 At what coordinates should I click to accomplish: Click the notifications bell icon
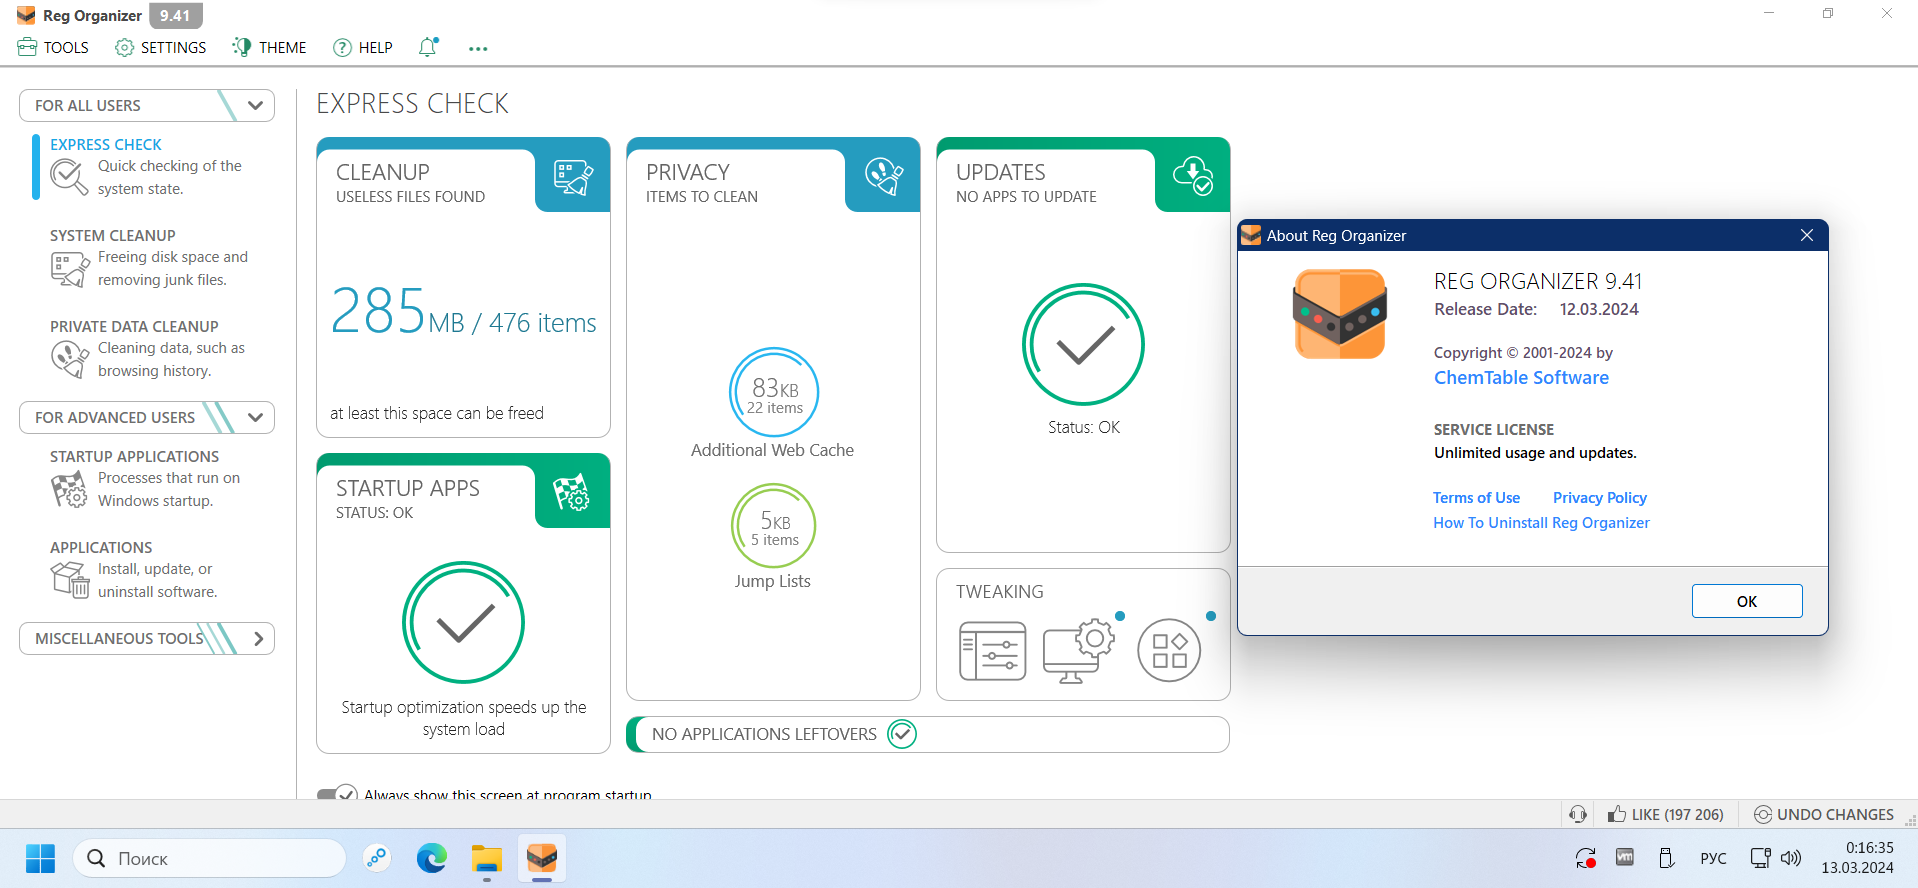tap(428, 47)
